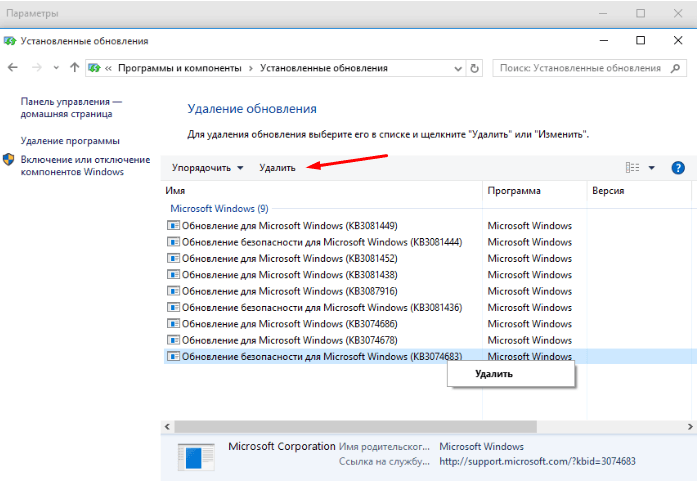
Task: Click Установленные обновления breadcrumb
Action: point(324,68)
